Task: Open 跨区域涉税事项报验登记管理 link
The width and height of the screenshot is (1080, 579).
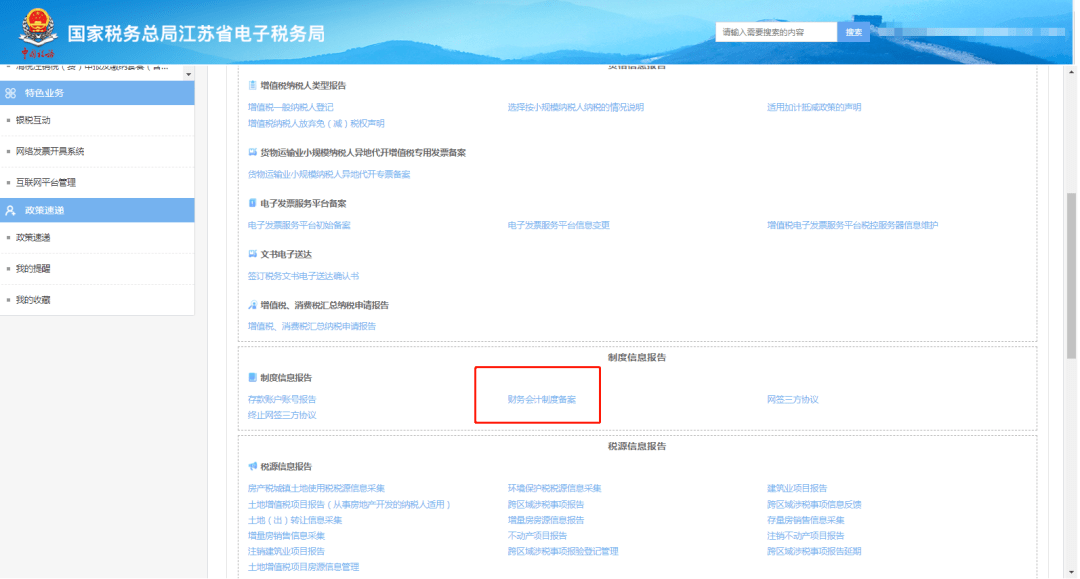Action: [x=563, y=551]
